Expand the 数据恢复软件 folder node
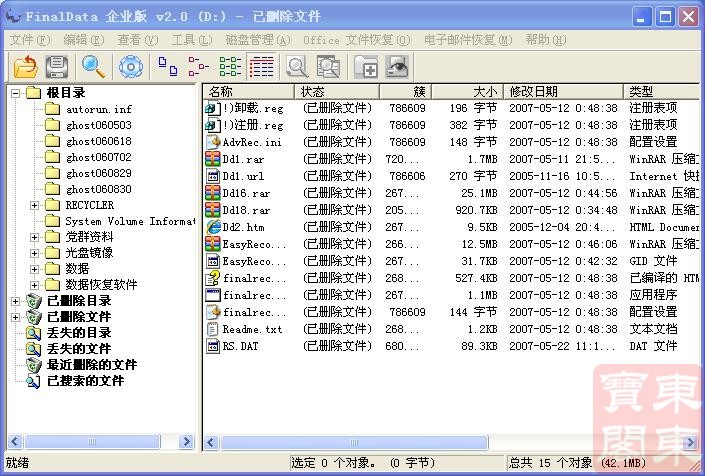 coord(35,285)
